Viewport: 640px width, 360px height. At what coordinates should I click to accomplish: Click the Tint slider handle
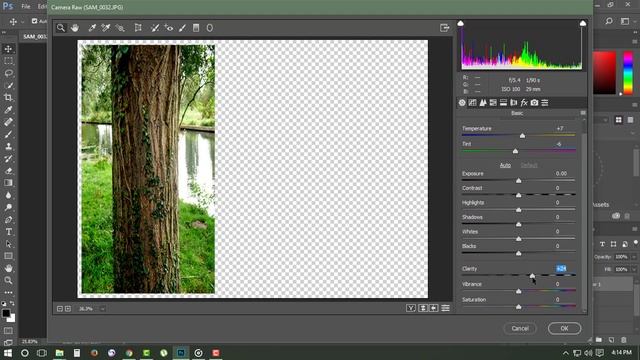pyautogui.click(x=516, y=151)
